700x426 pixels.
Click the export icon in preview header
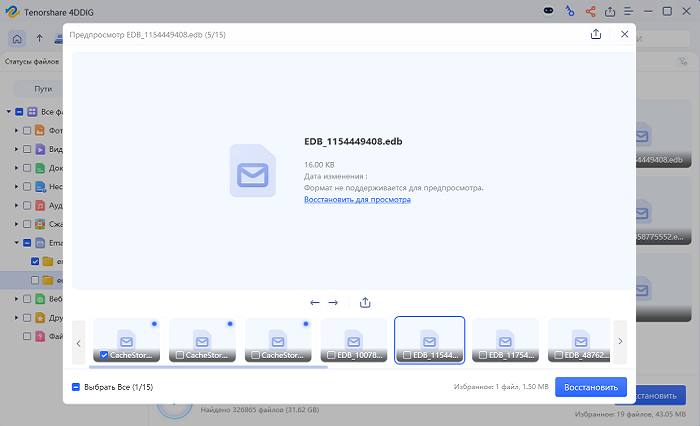pyautogui.click(x=596, y=34)
